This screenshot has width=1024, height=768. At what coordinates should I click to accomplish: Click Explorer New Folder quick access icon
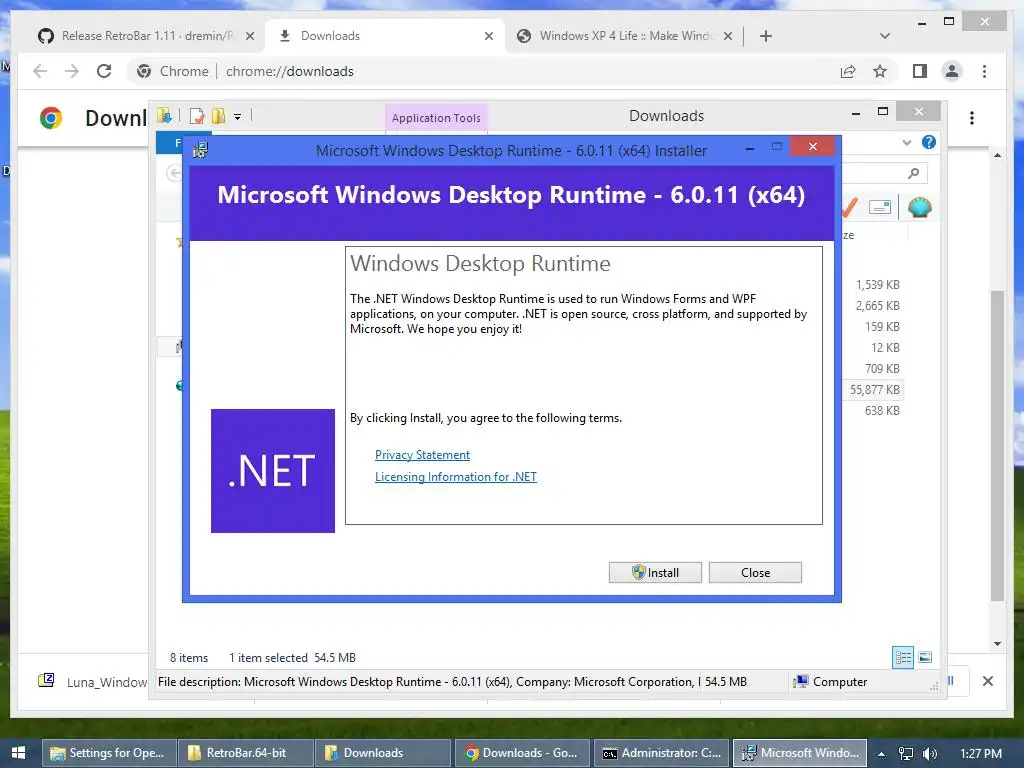218,116
